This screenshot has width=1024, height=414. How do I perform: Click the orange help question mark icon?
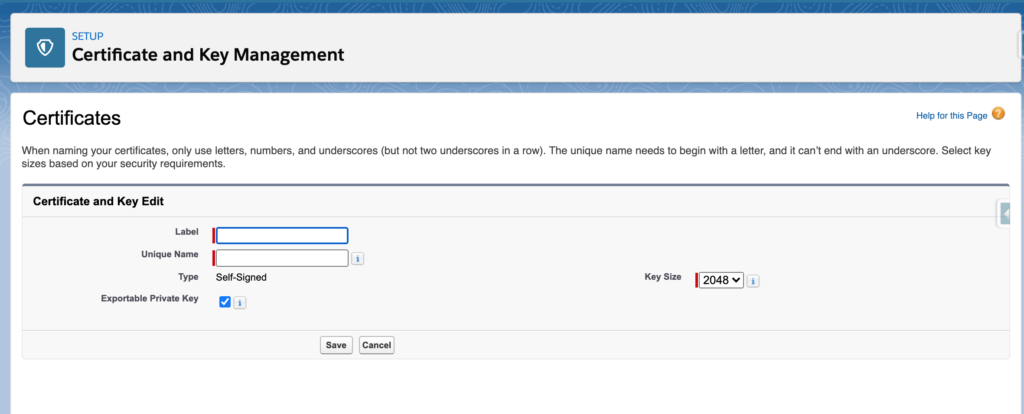tap(998, 115)
